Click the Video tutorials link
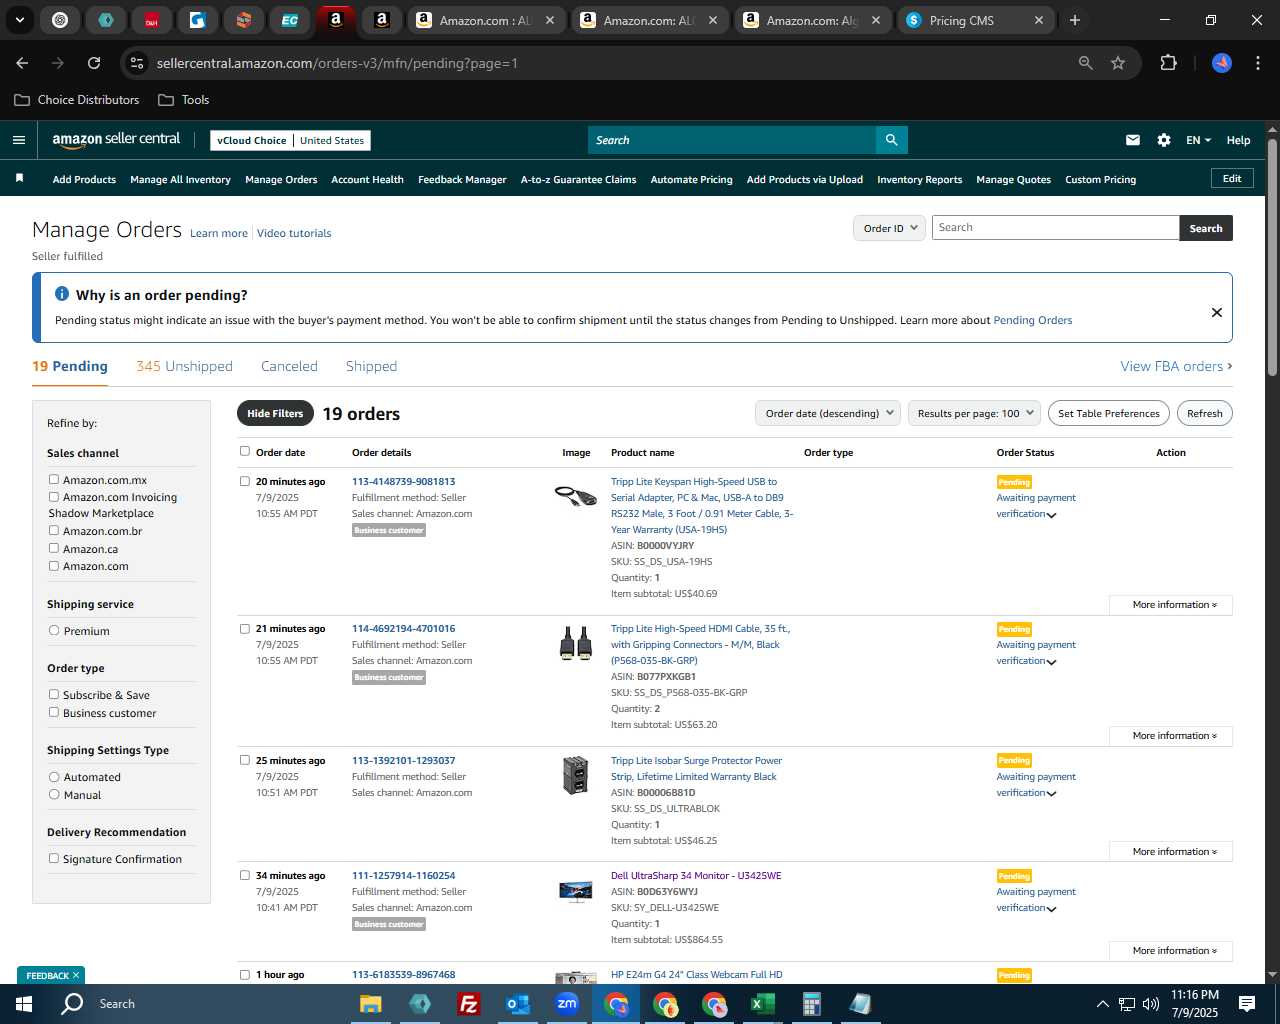Viewport: 1280px width, 1024px height. pos(294,233)
